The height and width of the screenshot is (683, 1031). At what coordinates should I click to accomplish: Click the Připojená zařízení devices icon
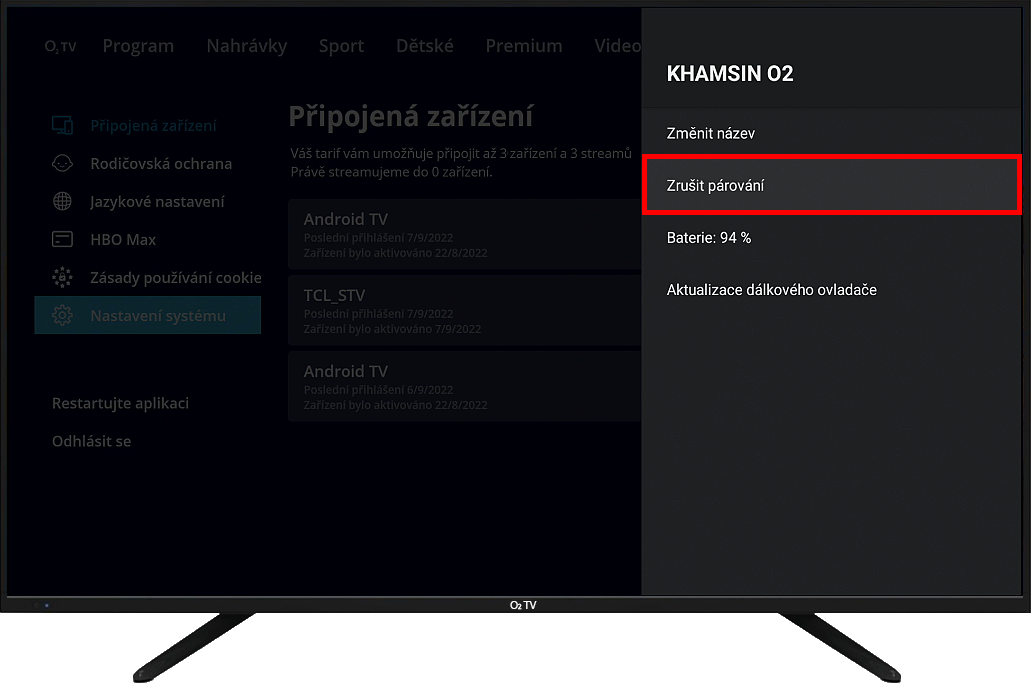click(x=62, y=126)
